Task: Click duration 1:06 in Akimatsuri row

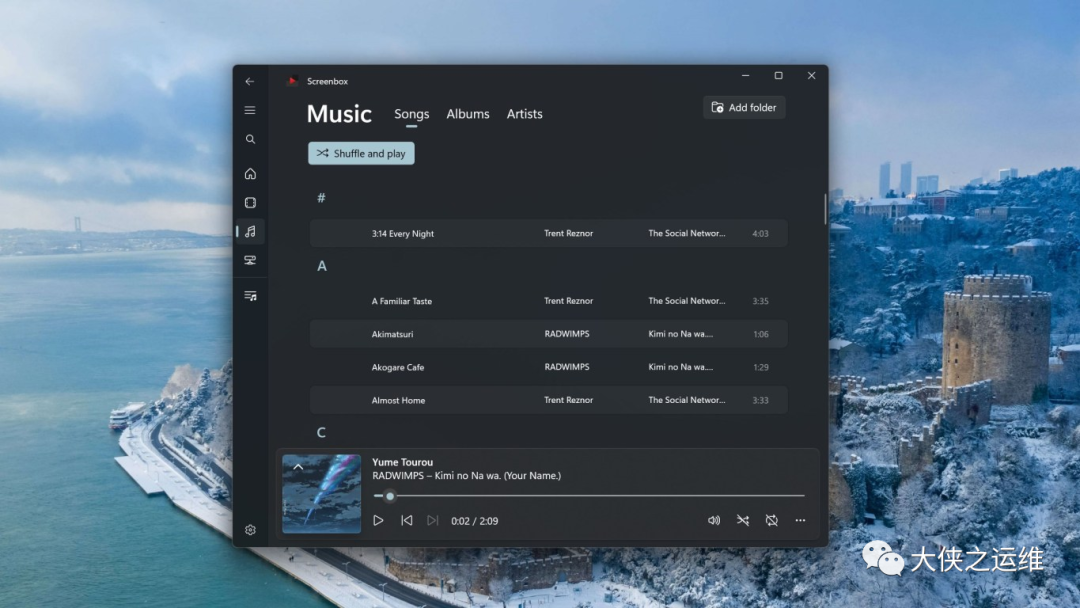Action: pyautogui.click(x=760, y=334)
